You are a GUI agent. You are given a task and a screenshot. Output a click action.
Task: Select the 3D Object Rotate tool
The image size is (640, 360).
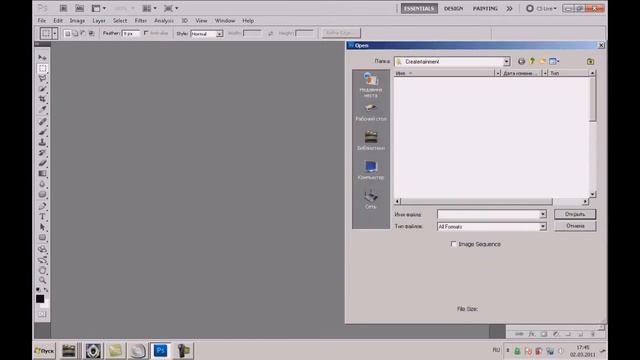coord(42,249)
